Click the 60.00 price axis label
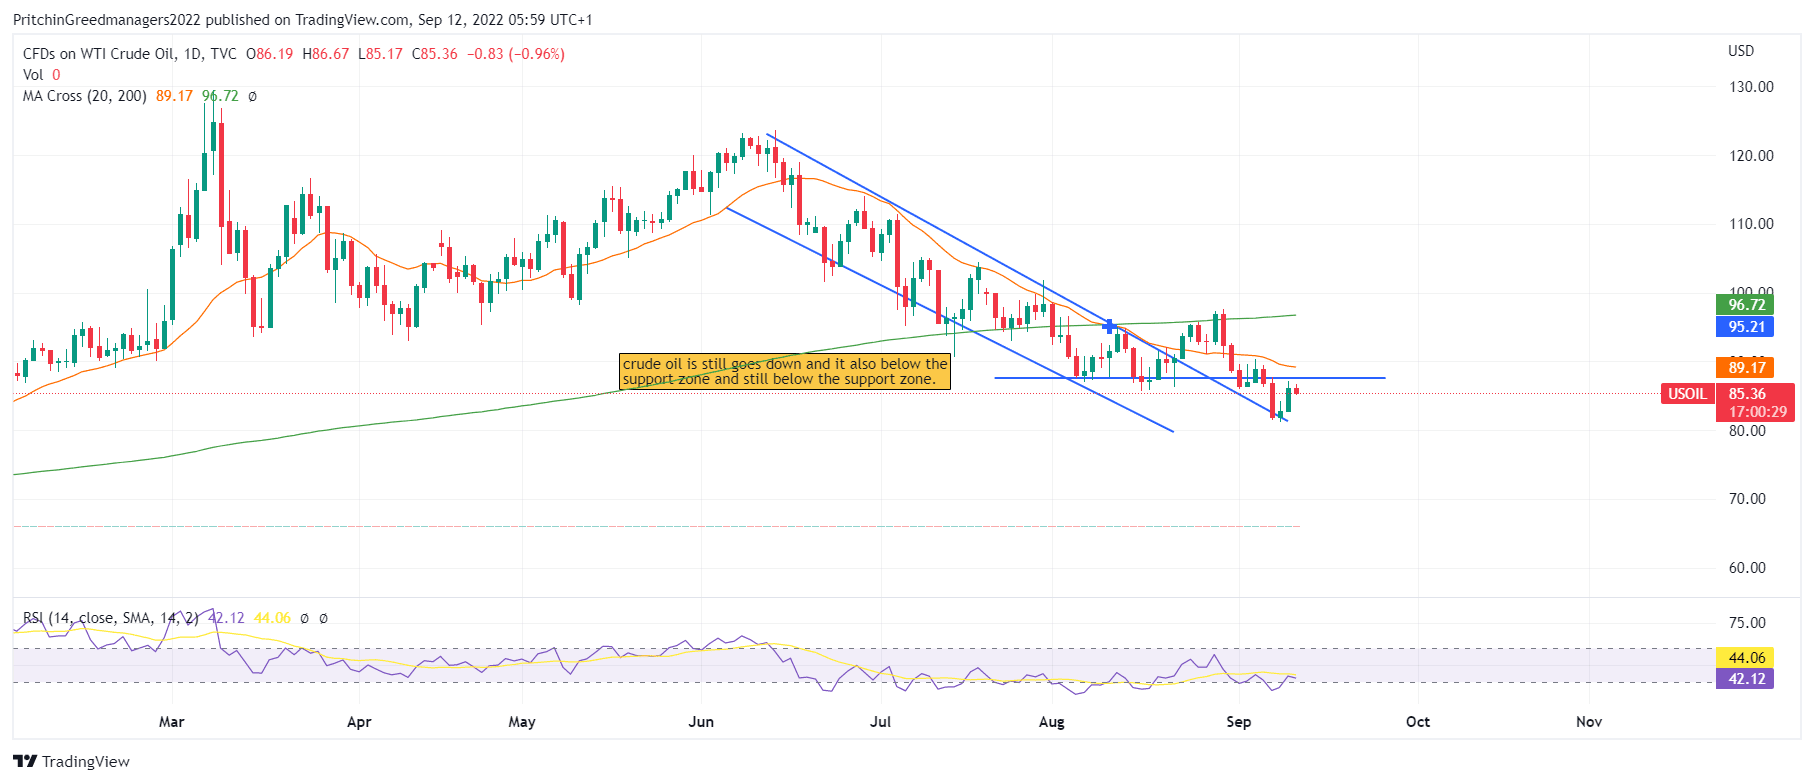 coord(1747,568)
